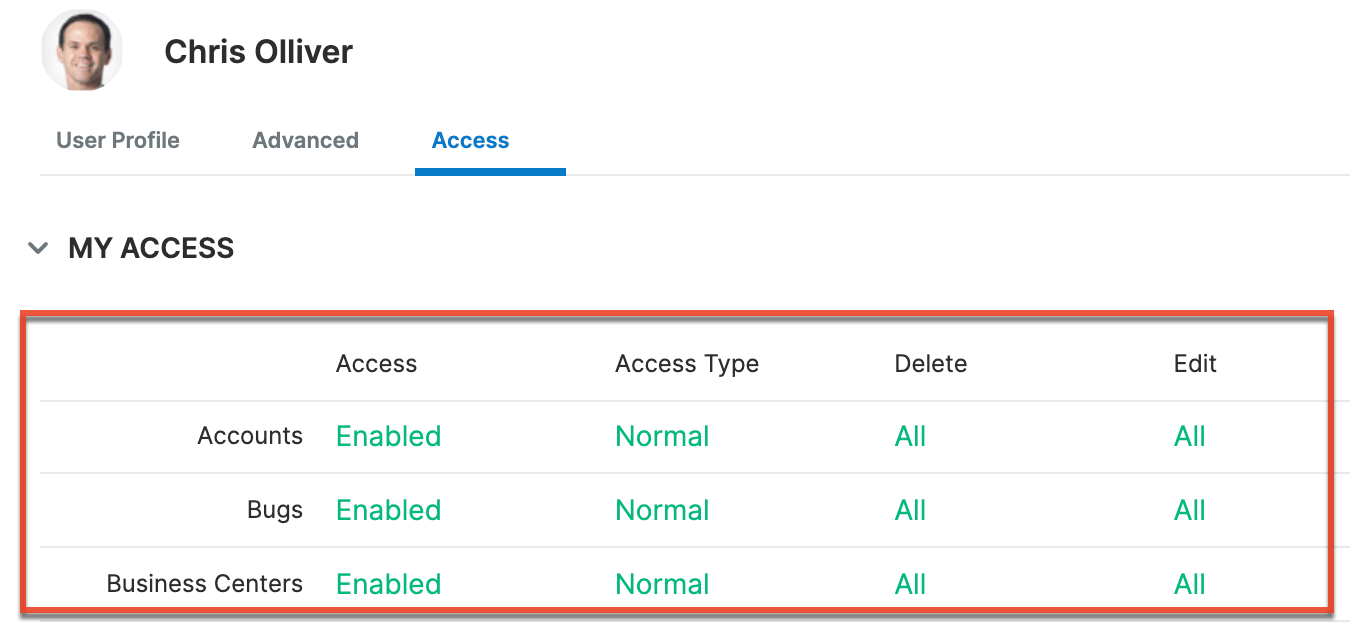
Task: Click Bugs Access Type 'Normal' value
Action: click(x=662, y=511)
